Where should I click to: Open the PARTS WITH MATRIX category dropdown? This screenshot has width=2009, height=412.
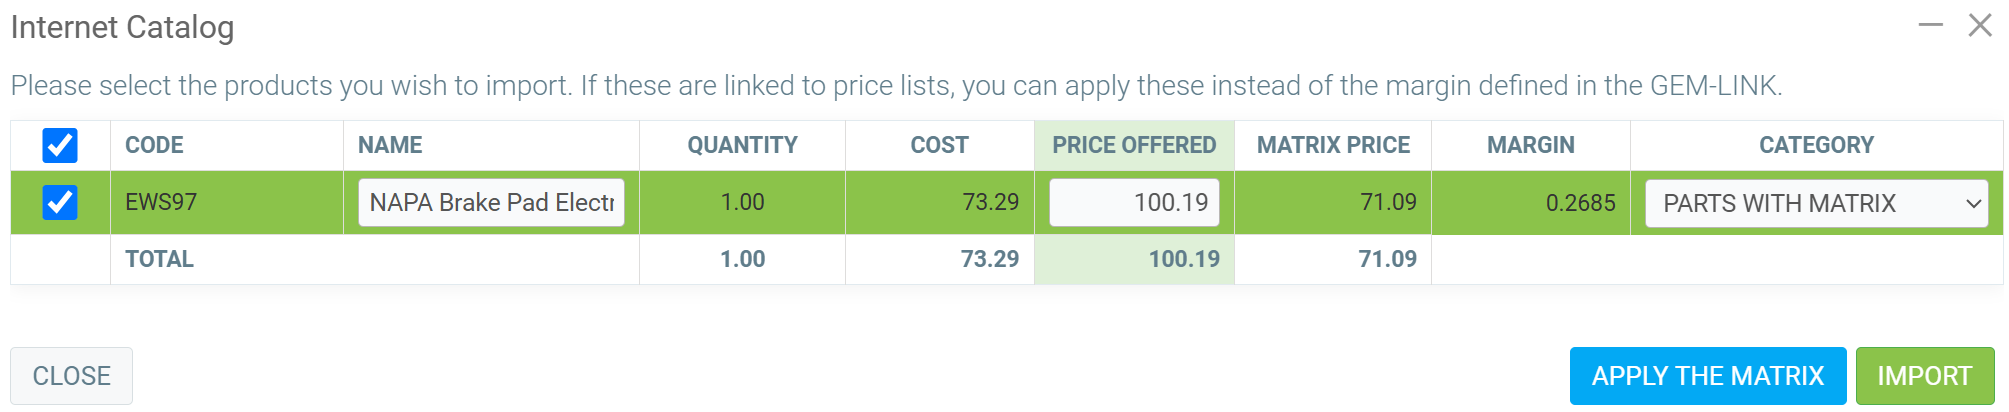(1816, 203)
